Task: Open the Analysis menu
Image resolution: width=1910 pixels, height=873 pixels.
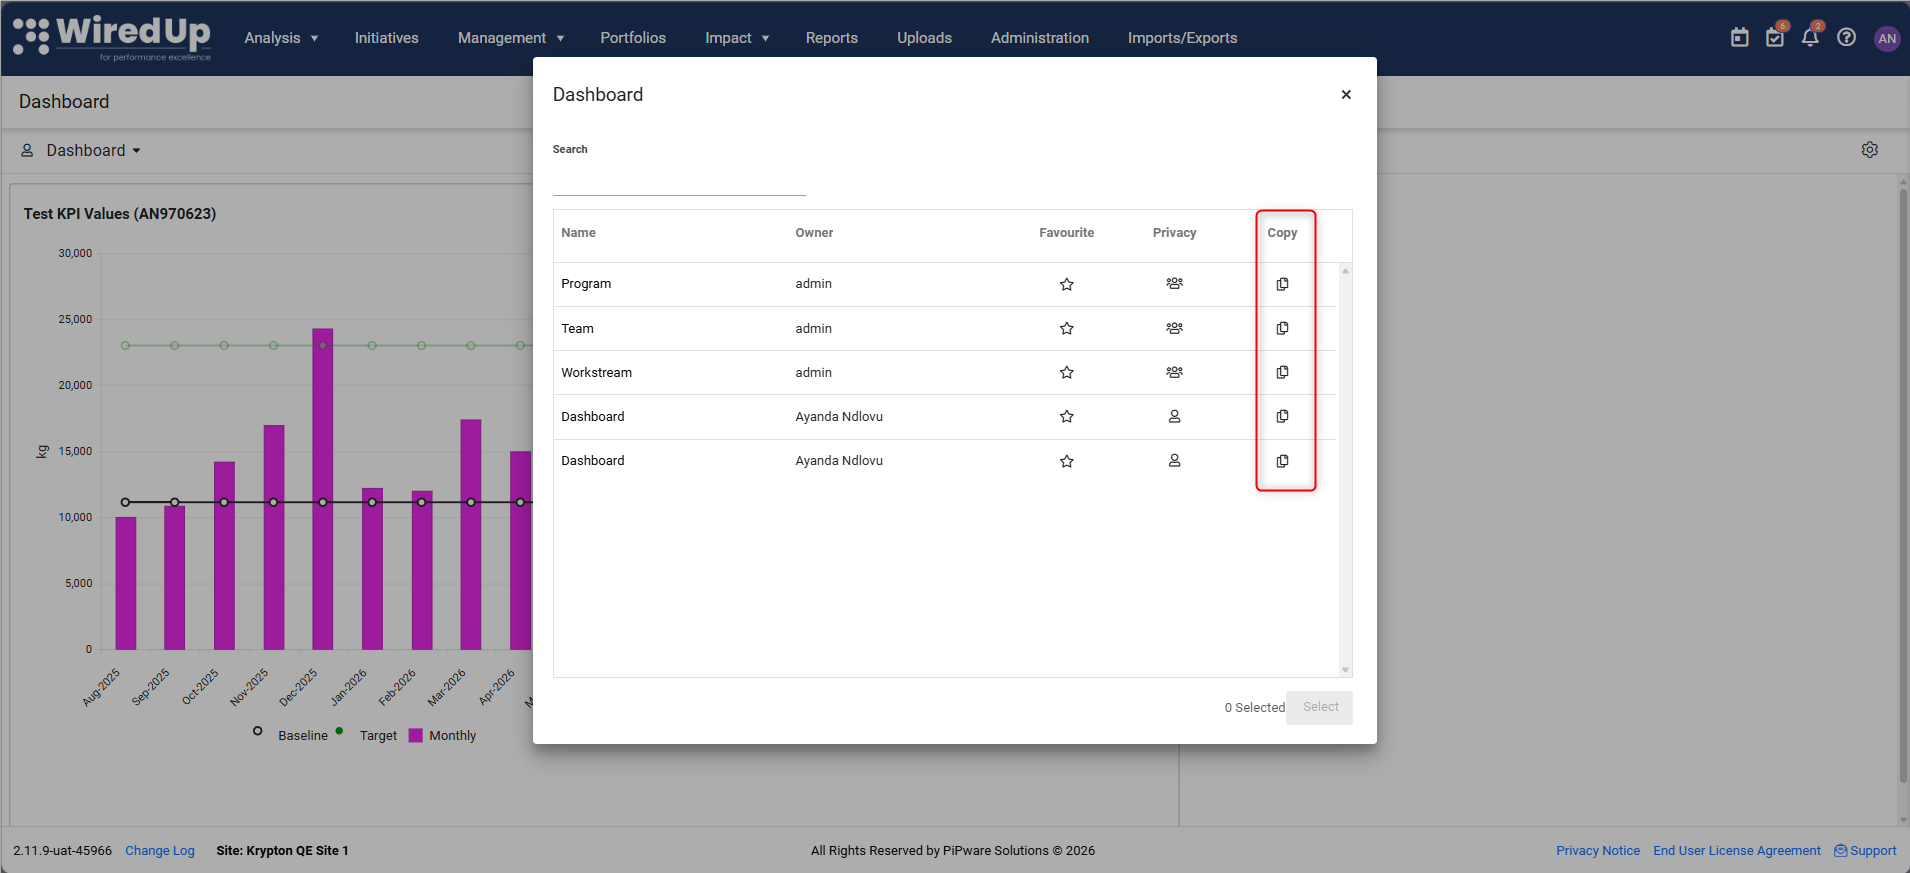Action: click(x=281, y=38)
